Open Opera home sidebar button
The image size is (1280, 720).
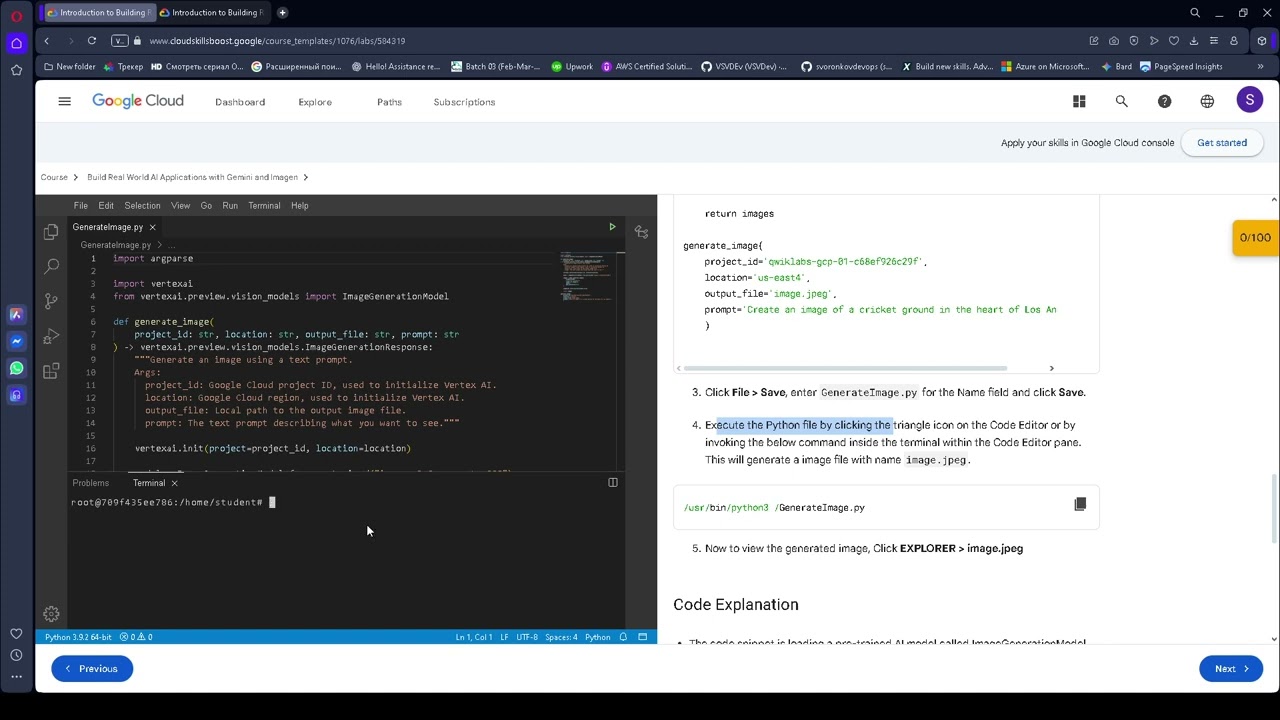tap(16, 43)
